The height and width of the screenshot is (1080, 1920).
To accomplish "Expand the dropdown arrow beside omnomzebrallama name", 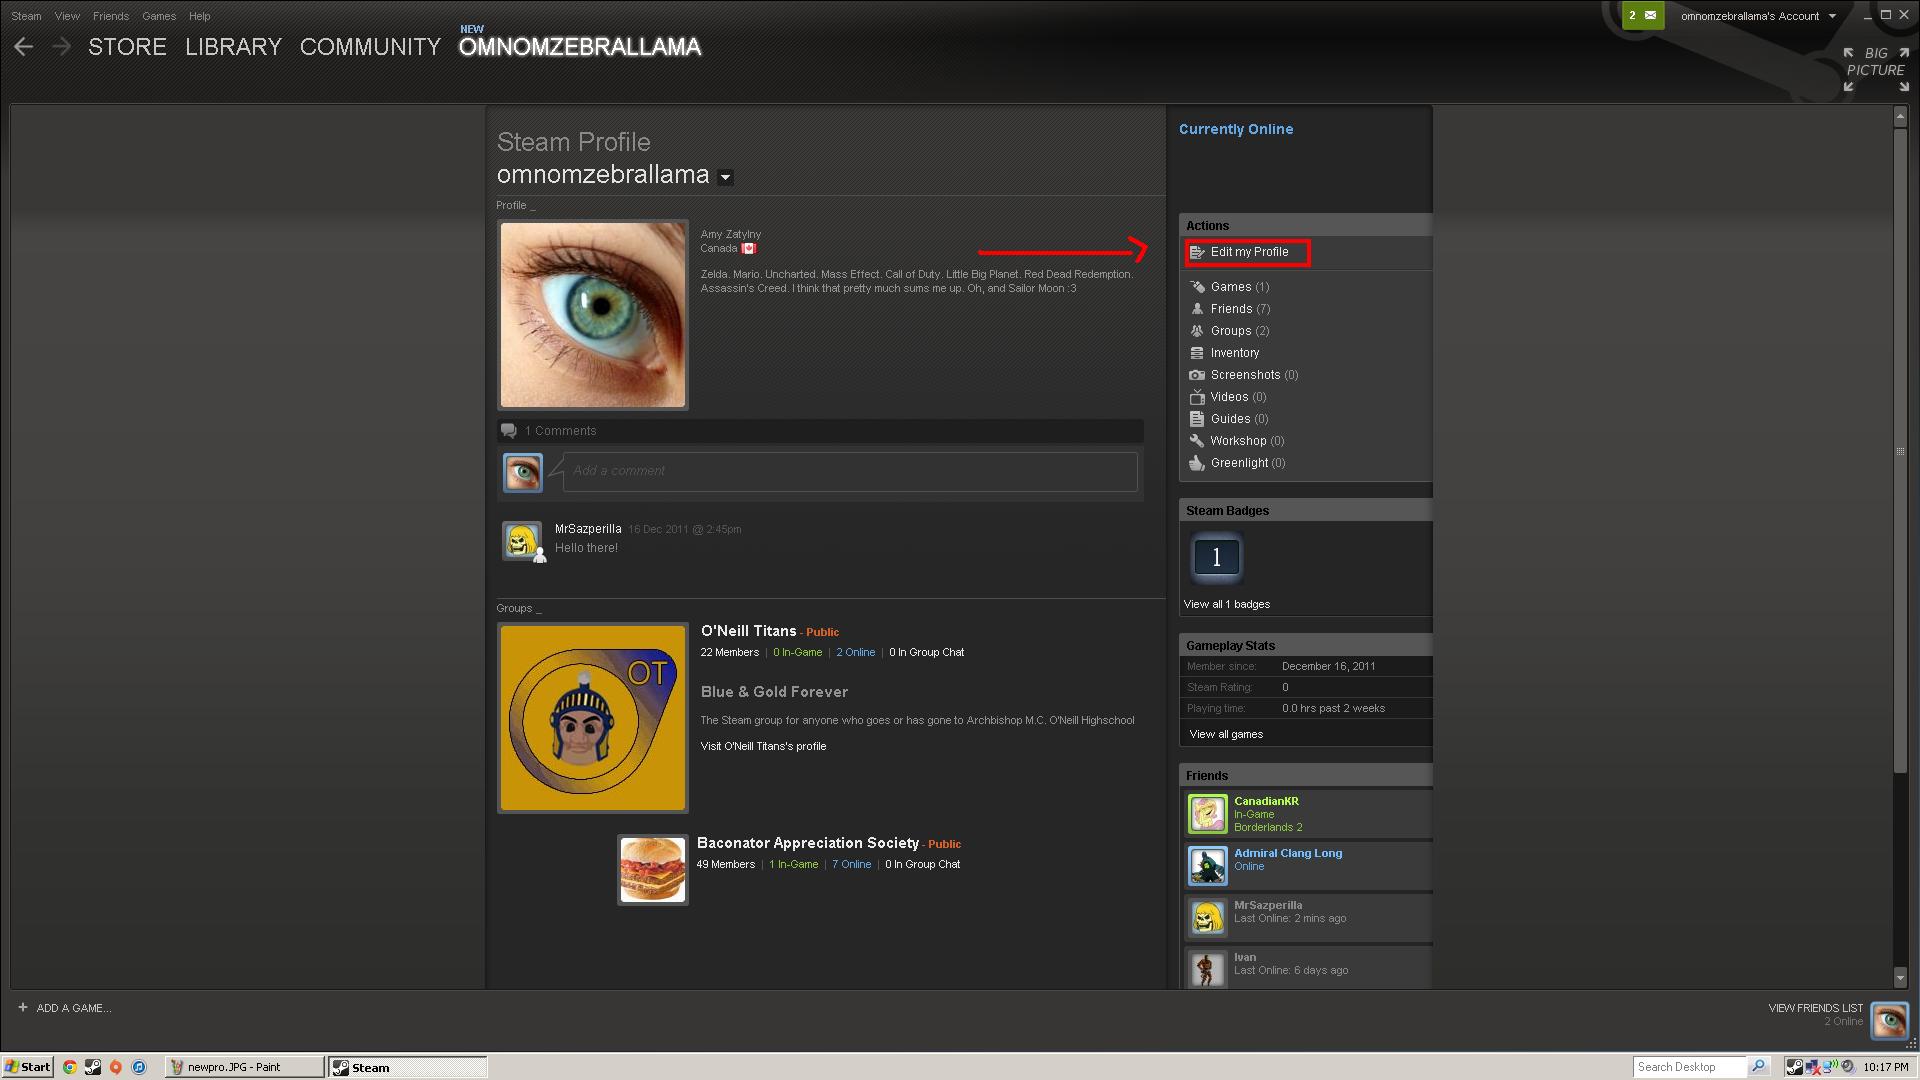I will click(x=726, y=178).
